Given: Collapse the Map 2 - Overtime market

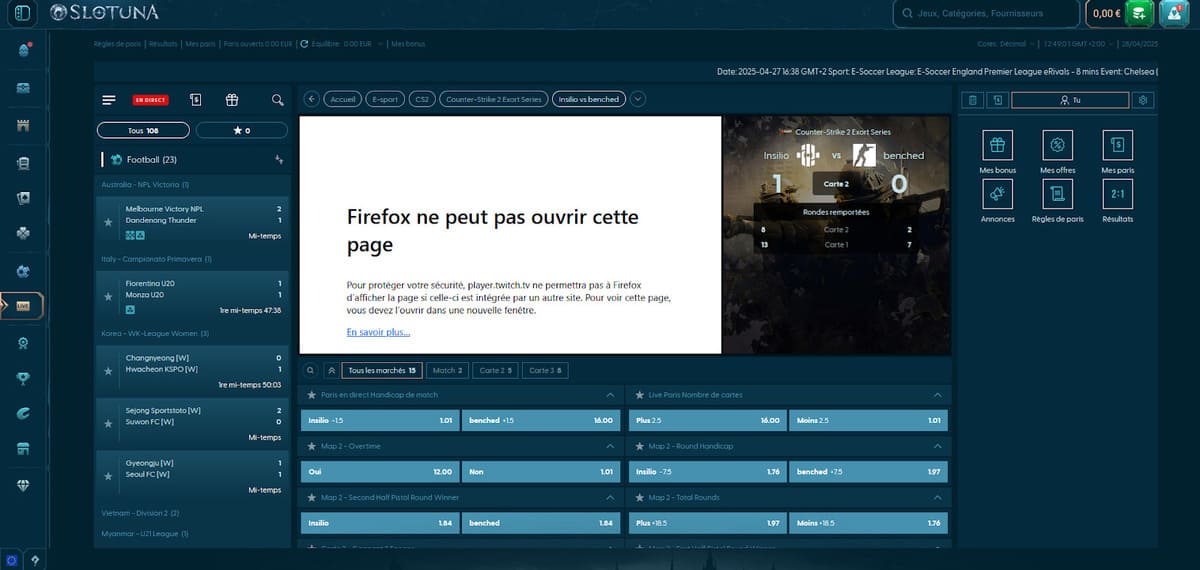Looking at the screenshot, I should (x=610, y=446).
